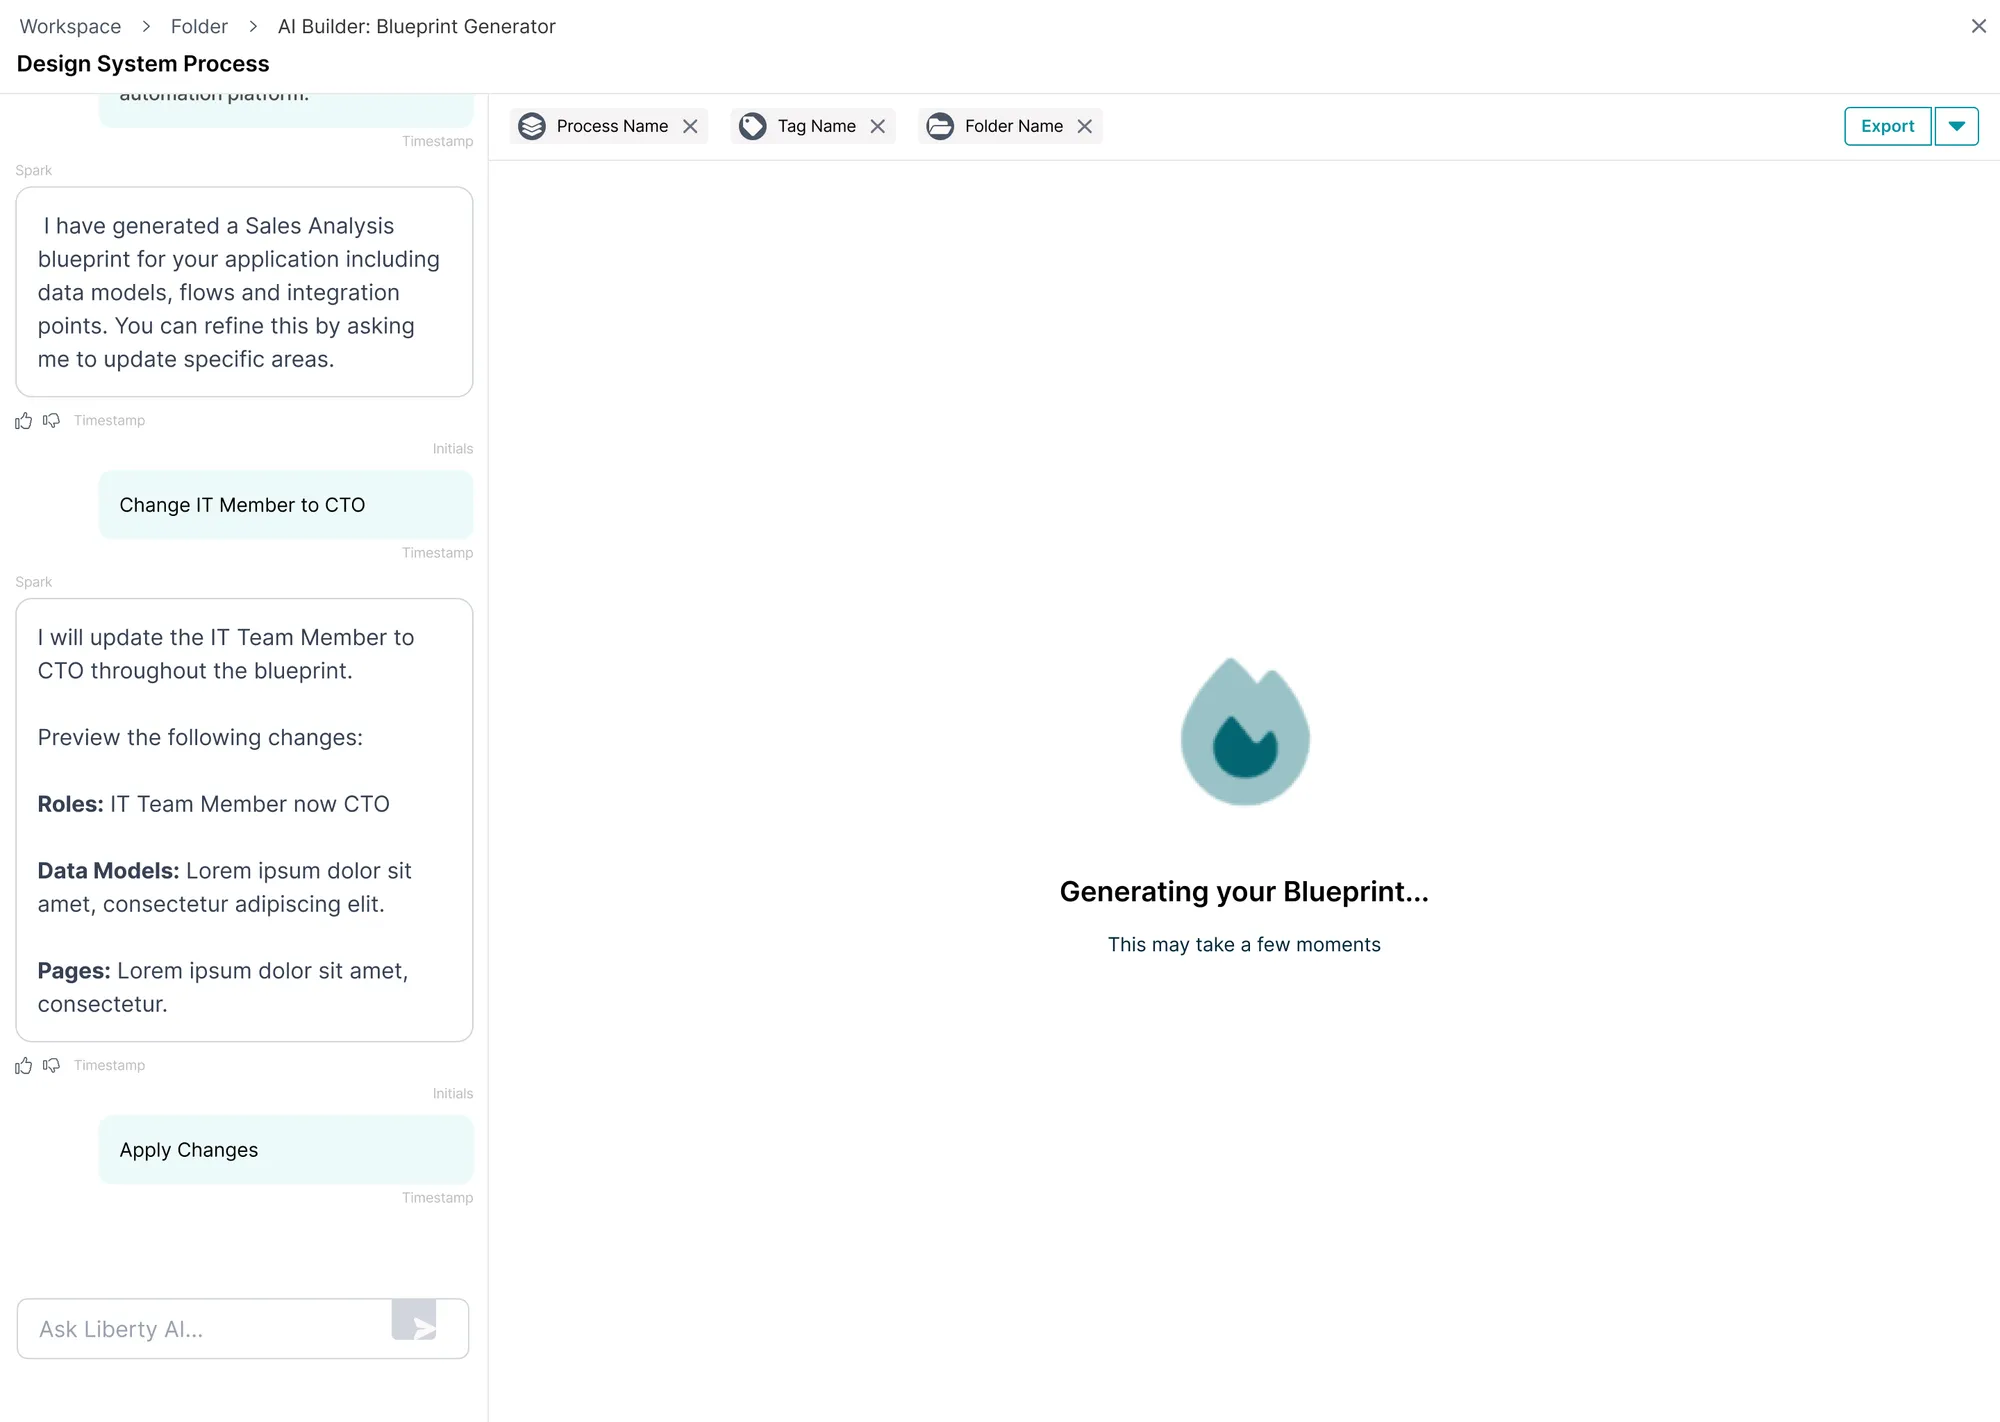Remove the Process Name chip

(x=690, y=126)
